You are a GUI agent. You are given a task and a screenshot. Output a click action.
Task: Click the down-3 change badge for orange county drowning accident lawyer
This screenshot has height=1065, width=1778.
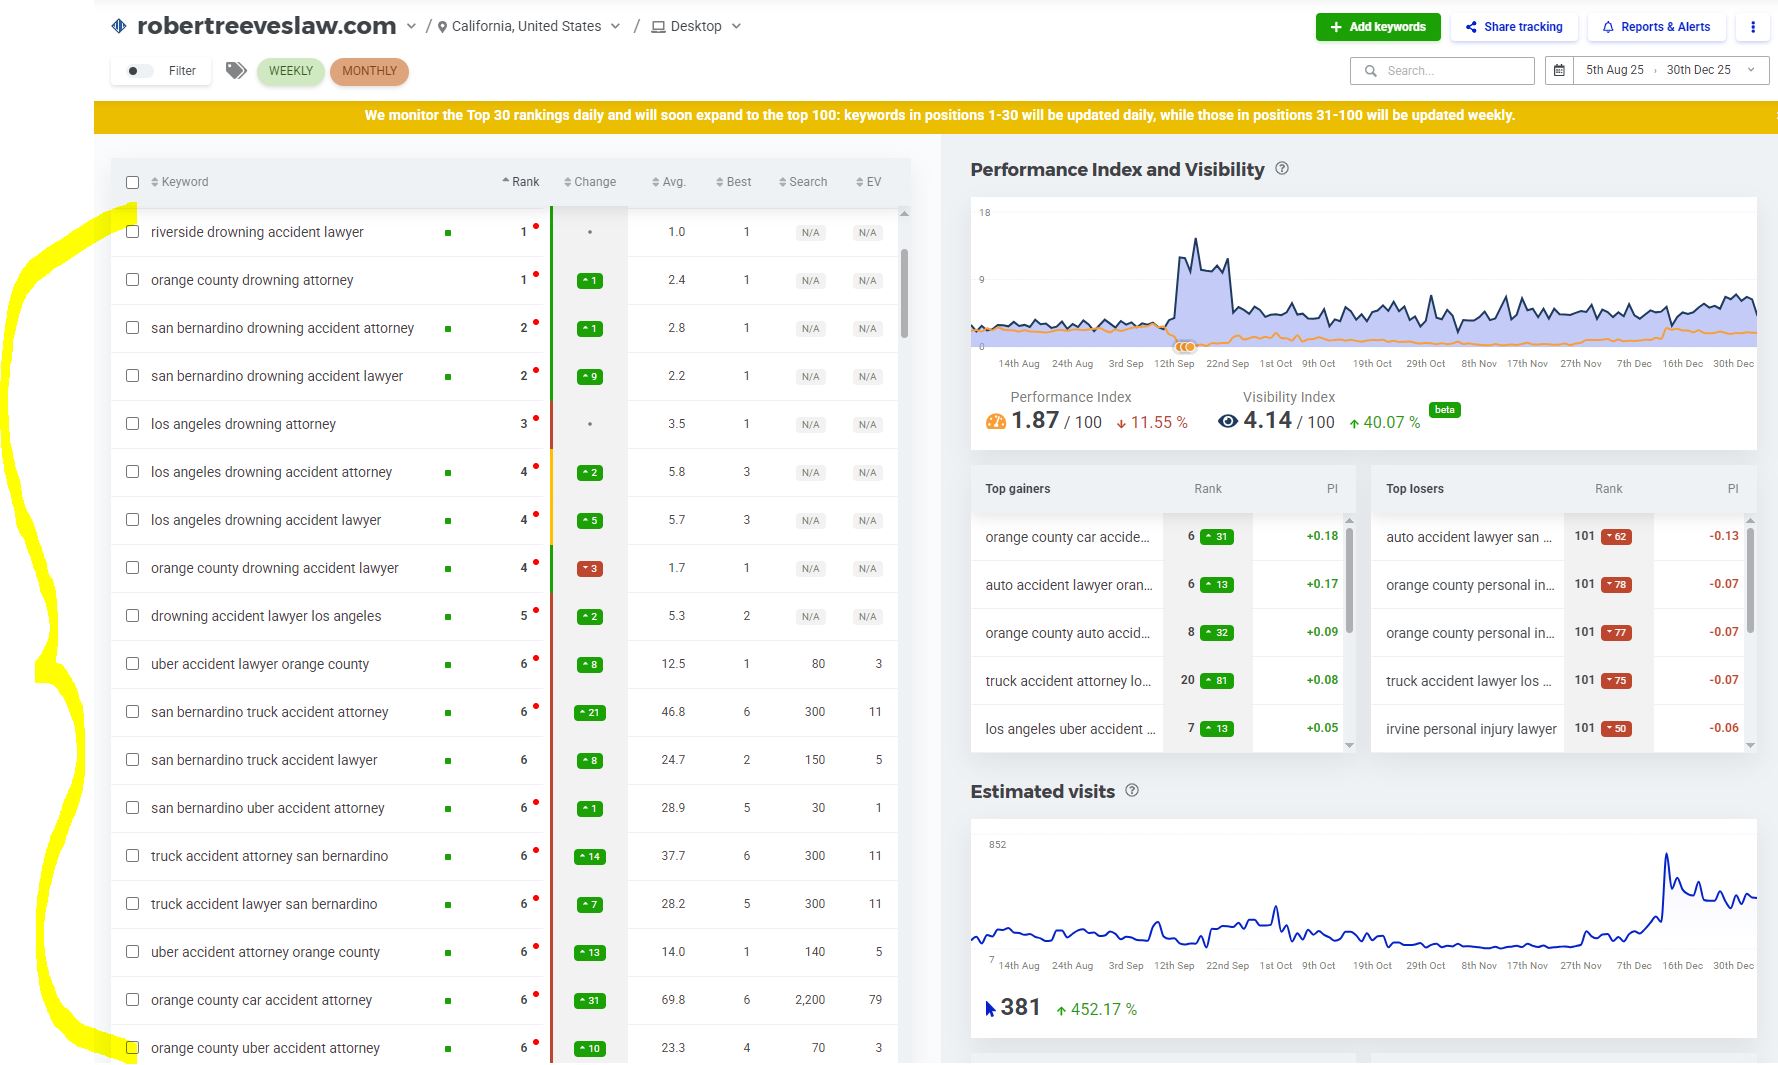(x=589, y=569)
